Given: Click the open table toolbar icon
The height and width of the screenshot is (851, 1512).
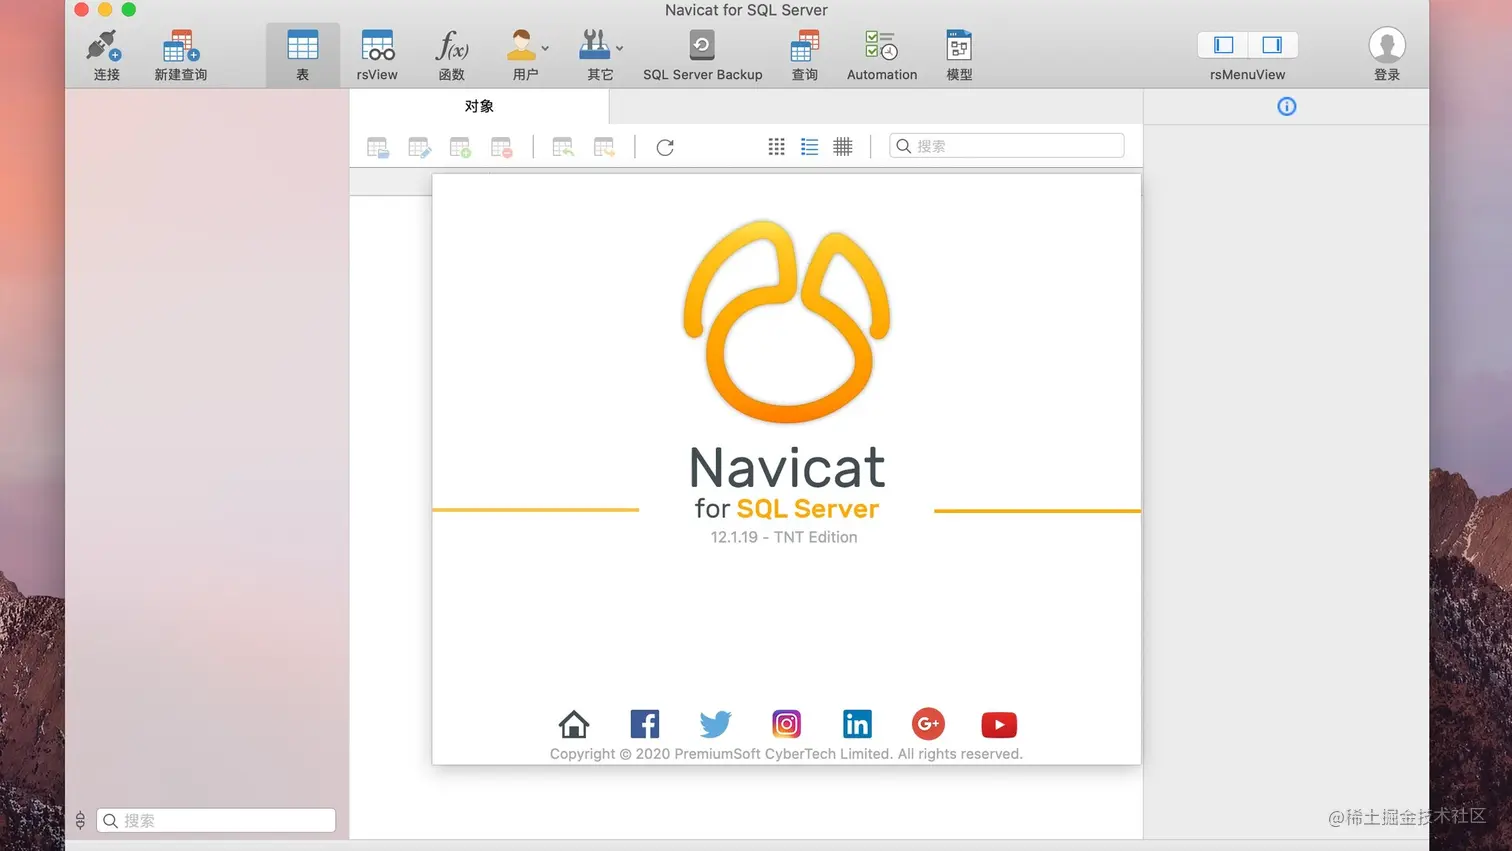Looking at the screenshot, I should click(378, 148).
